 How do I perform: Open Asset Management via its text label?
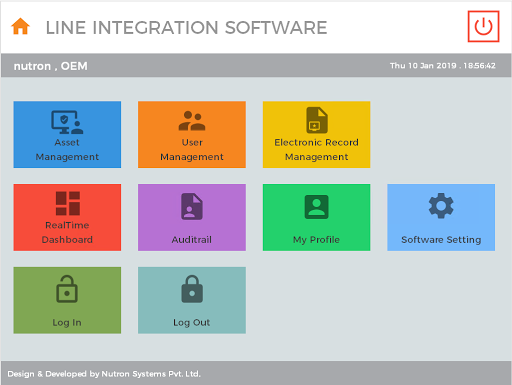point(67,150)
